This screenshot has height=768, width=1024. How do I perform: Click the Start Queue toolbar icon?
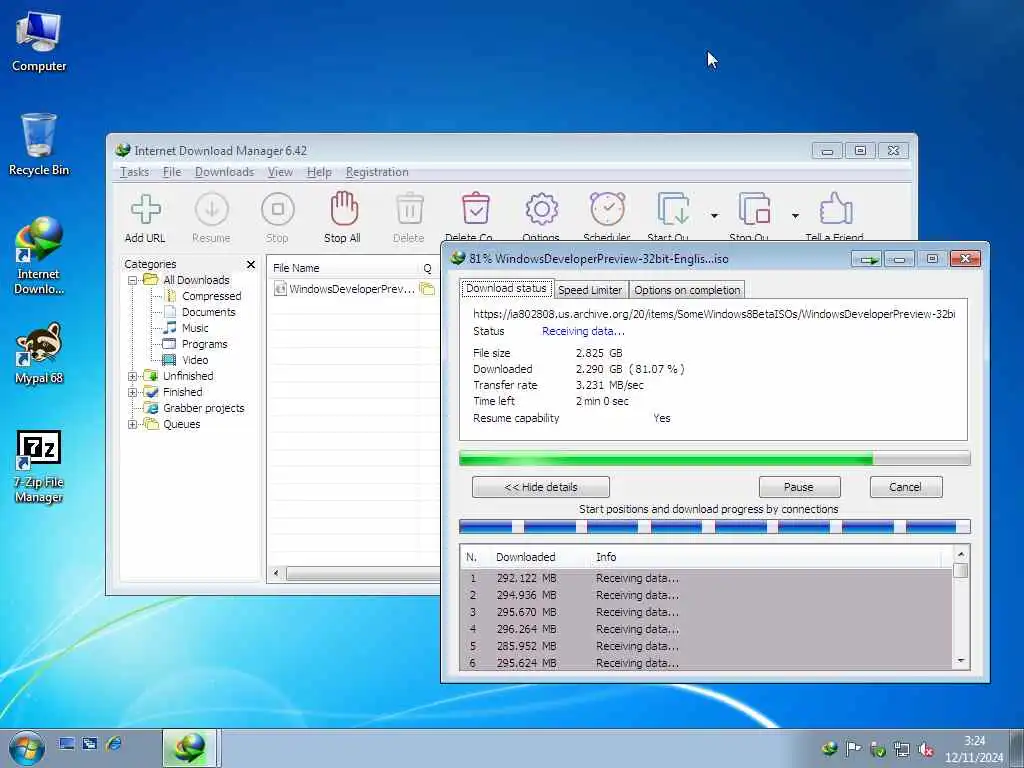point(673,209)
